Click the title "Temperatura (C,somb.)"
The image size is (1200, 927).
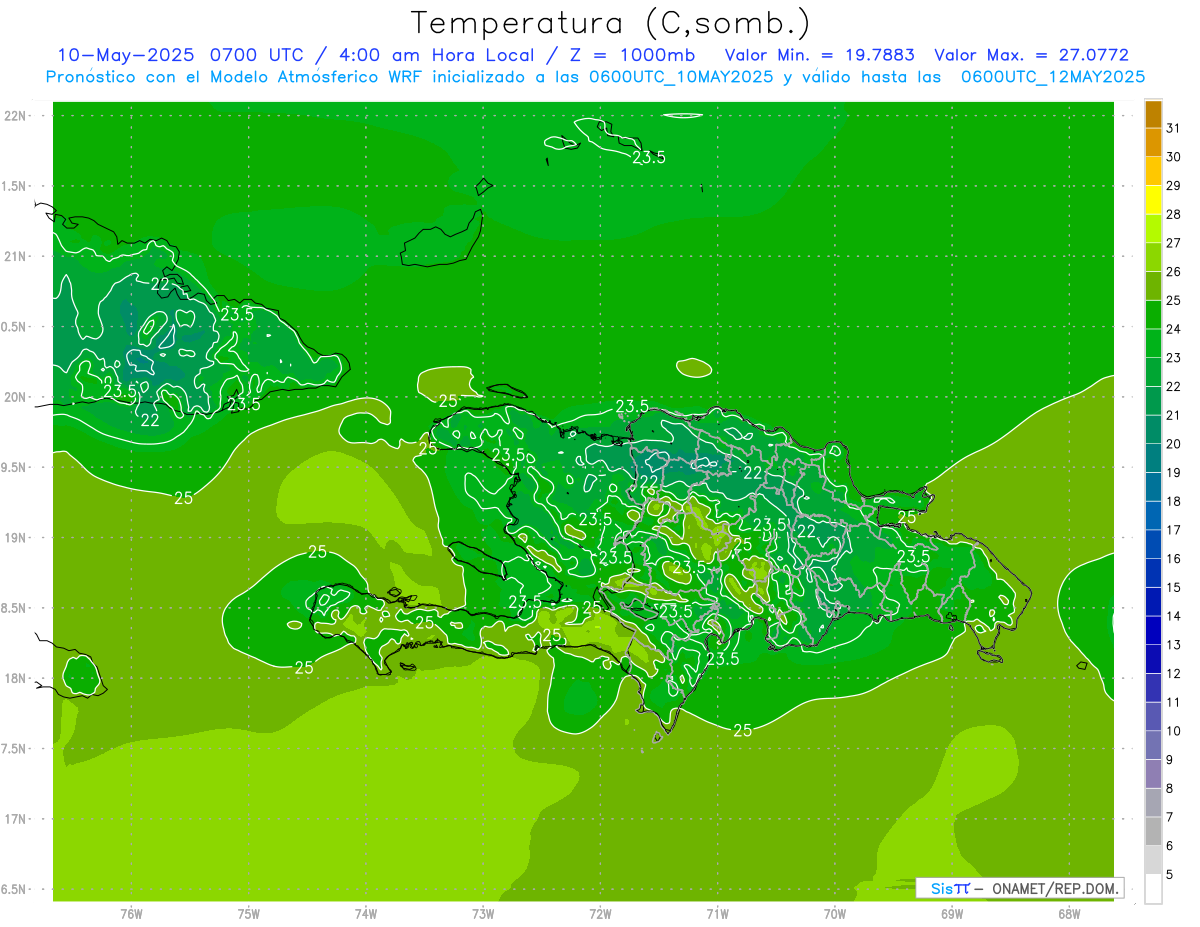click(611, 23)
